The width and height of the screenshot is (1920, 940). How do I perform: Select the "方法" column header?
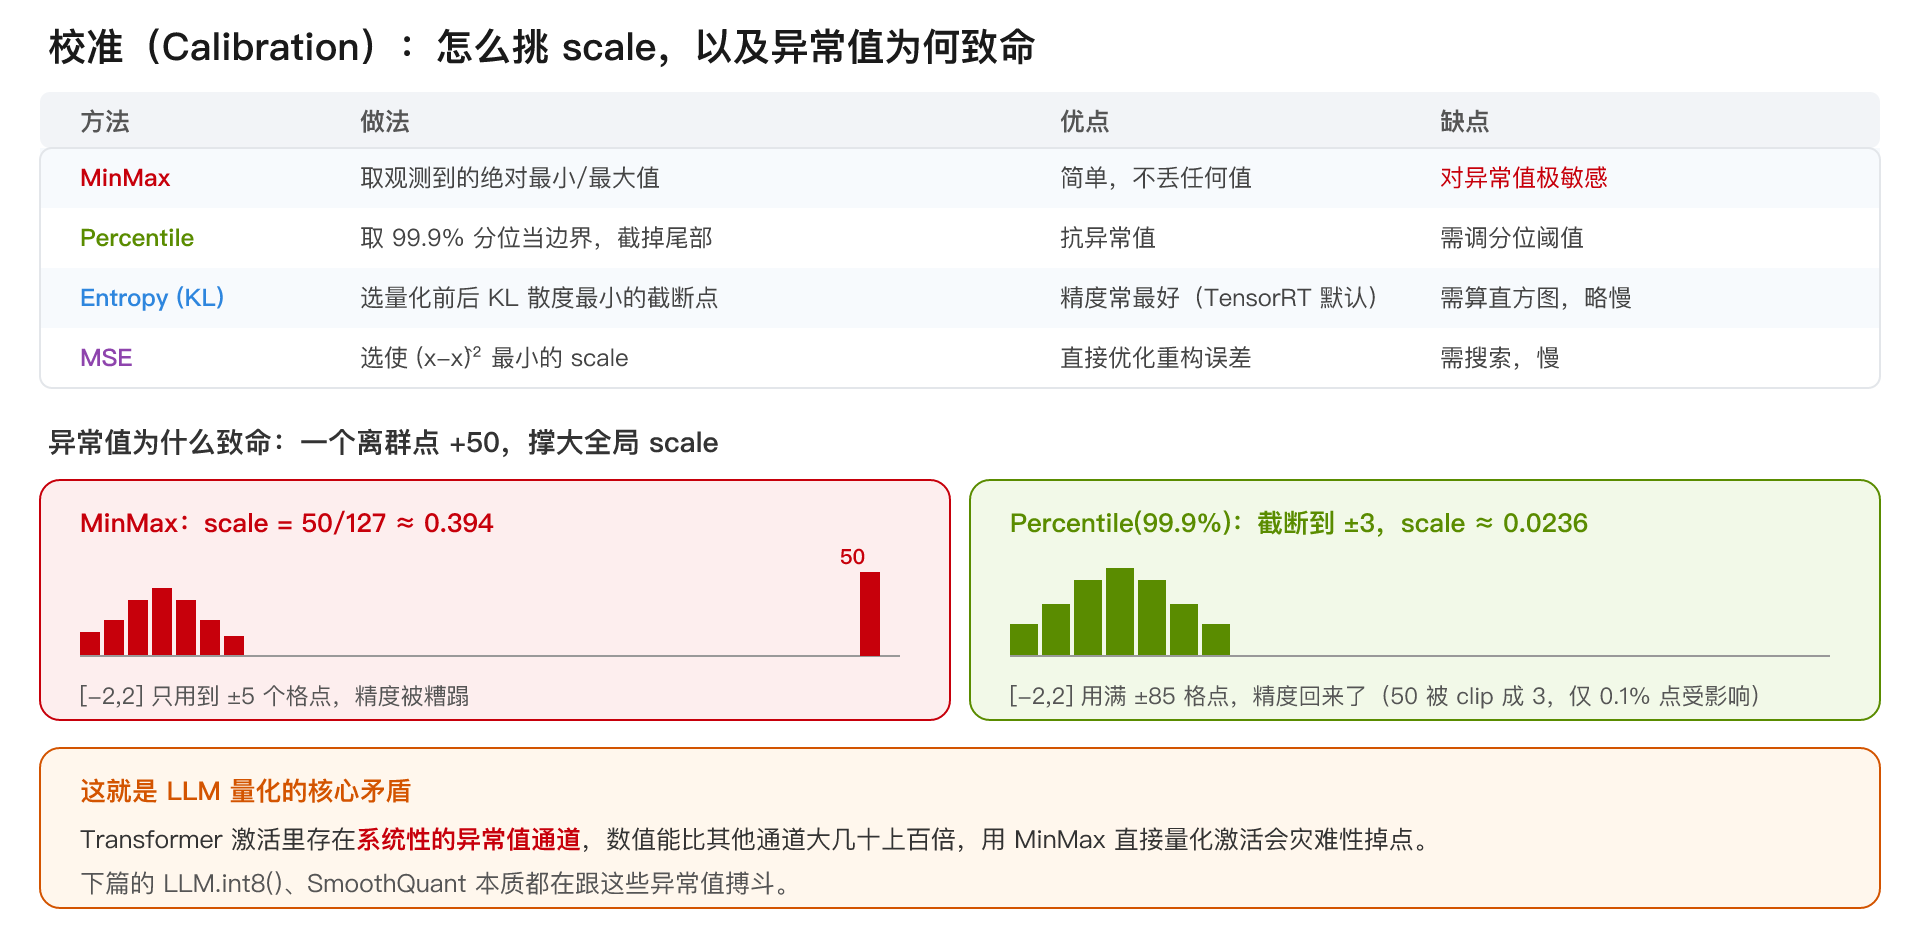(105, 122)
